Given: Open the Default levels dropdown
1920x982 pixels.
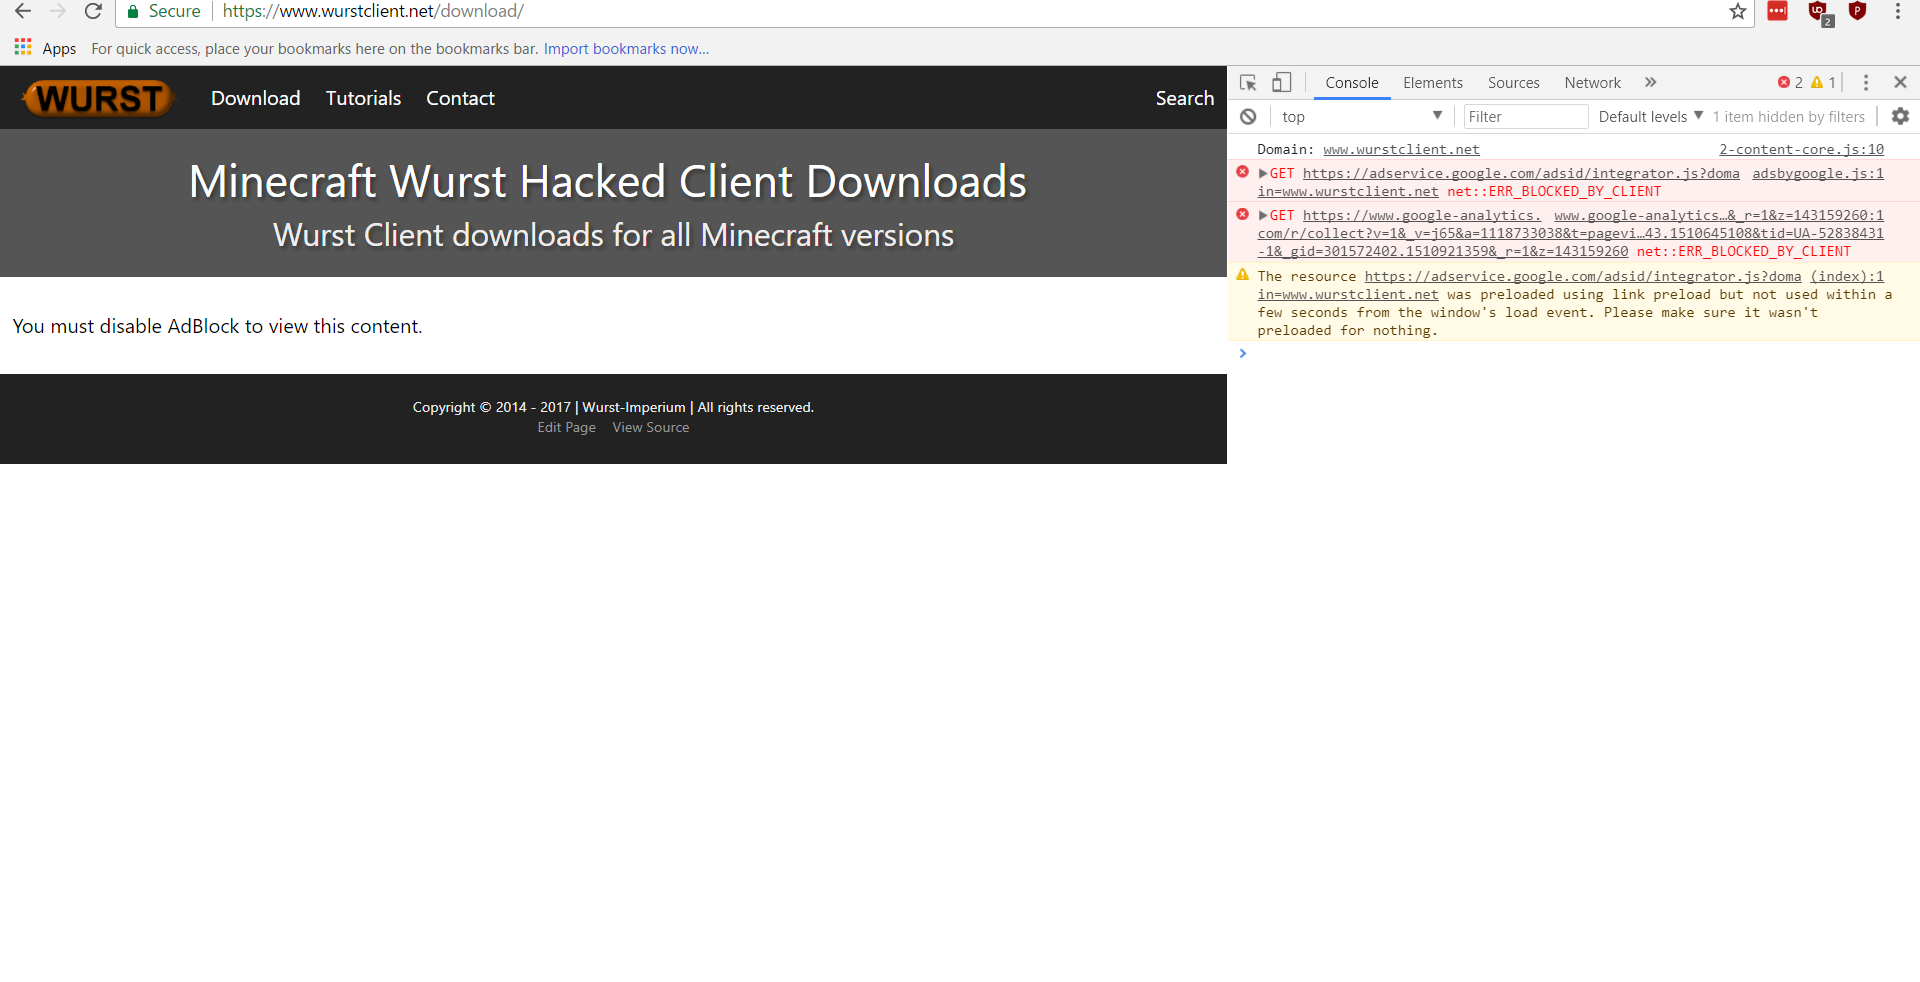Looking at the screenshot, I should tap(1643, 116).
